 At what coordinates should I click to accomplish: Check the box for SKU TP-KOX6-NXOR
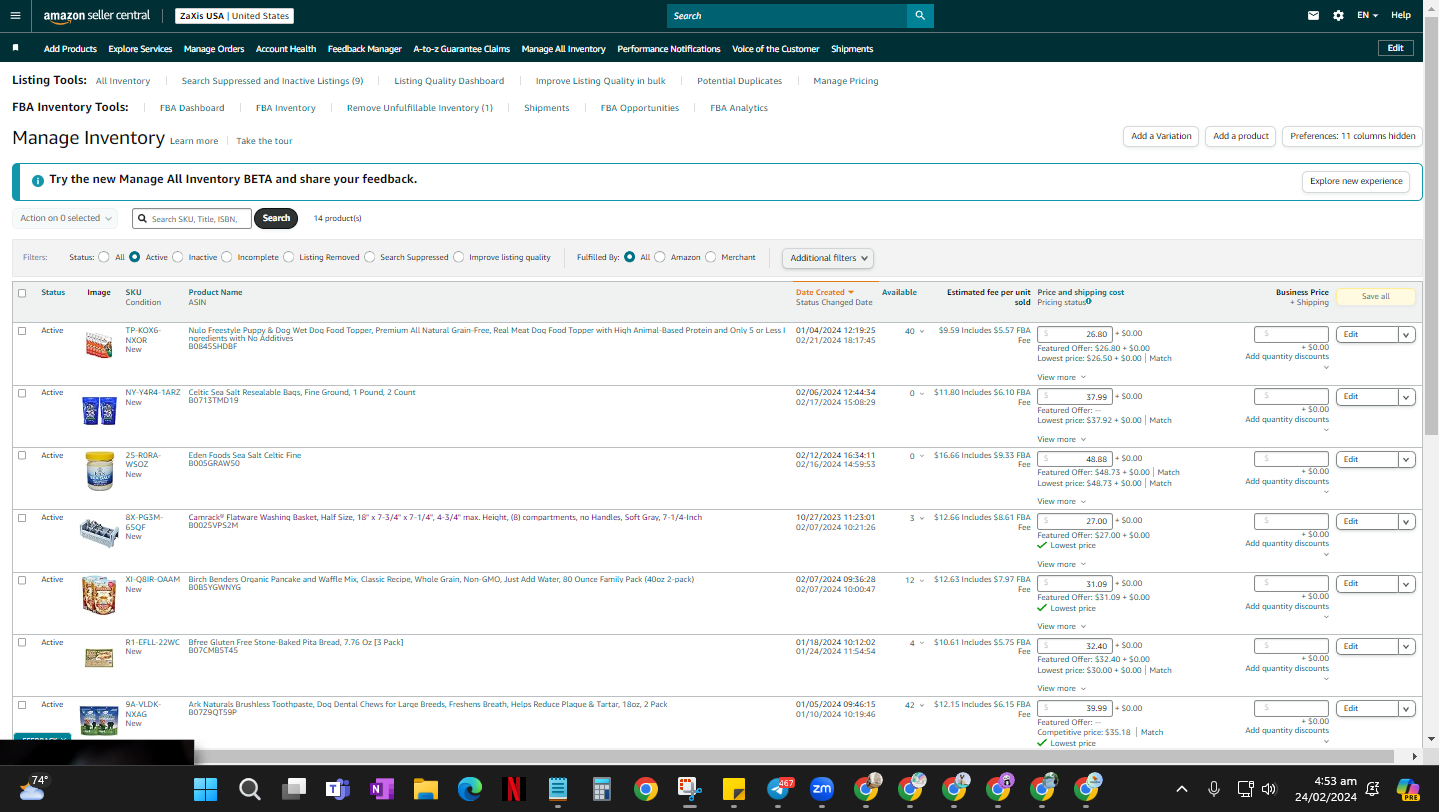coord(22,331)
